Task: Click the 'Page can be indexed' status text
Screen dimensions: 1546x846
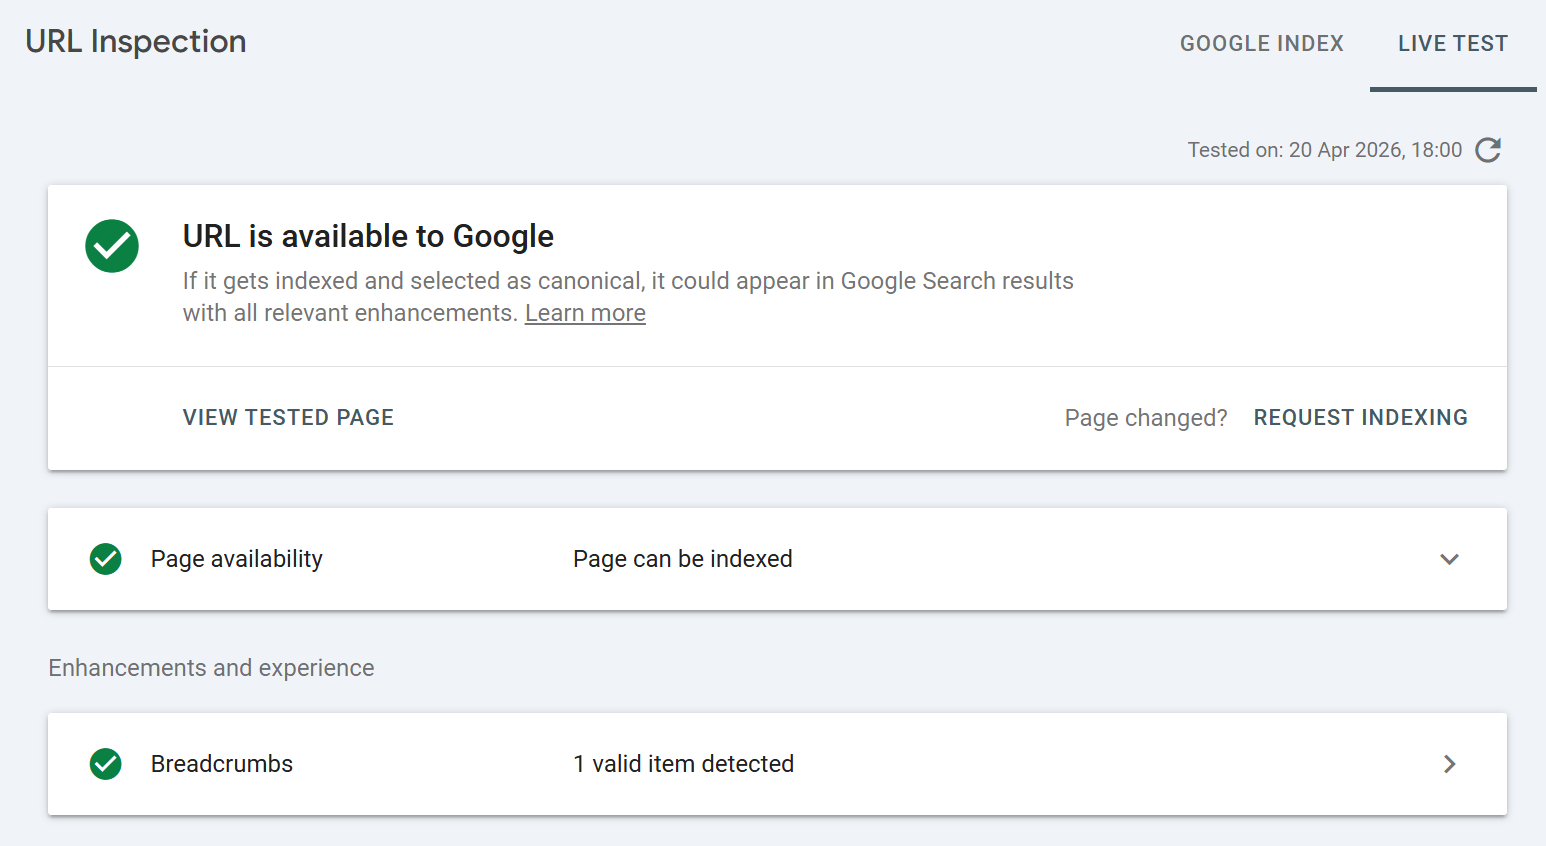Action: coord(682,559)
